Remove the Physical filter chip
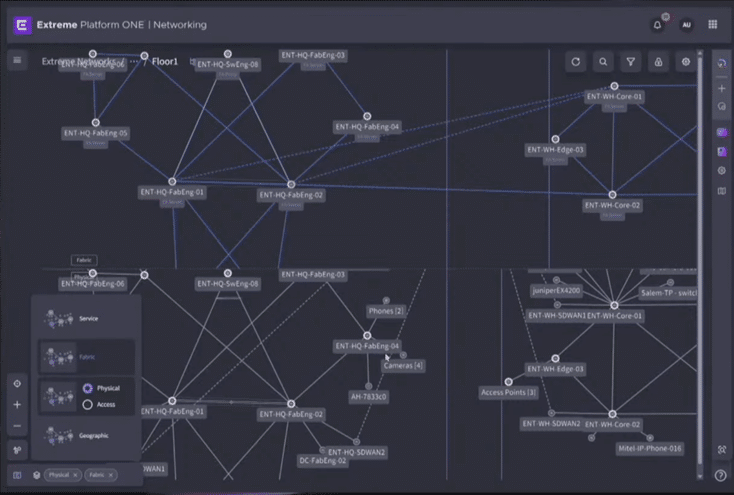734x495 pixels. click(x=75, y=475)
